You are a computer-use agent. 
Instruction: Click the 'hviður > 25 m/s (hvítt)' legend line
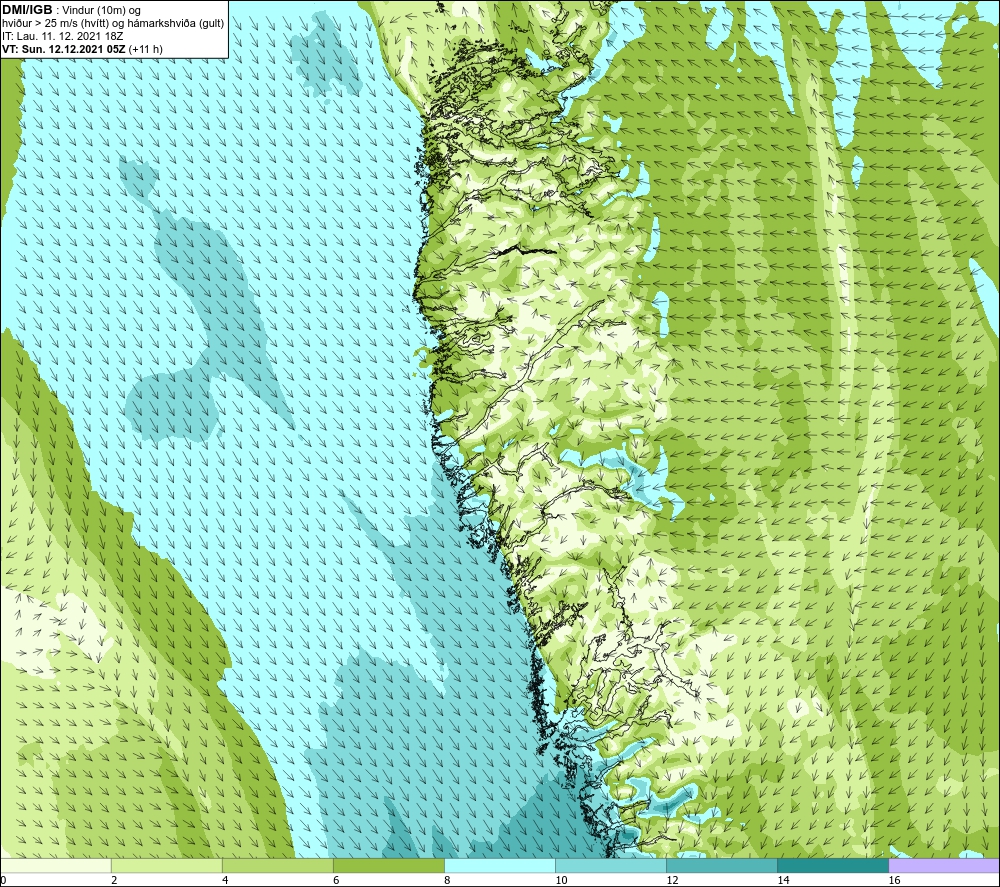pos(112,24)
